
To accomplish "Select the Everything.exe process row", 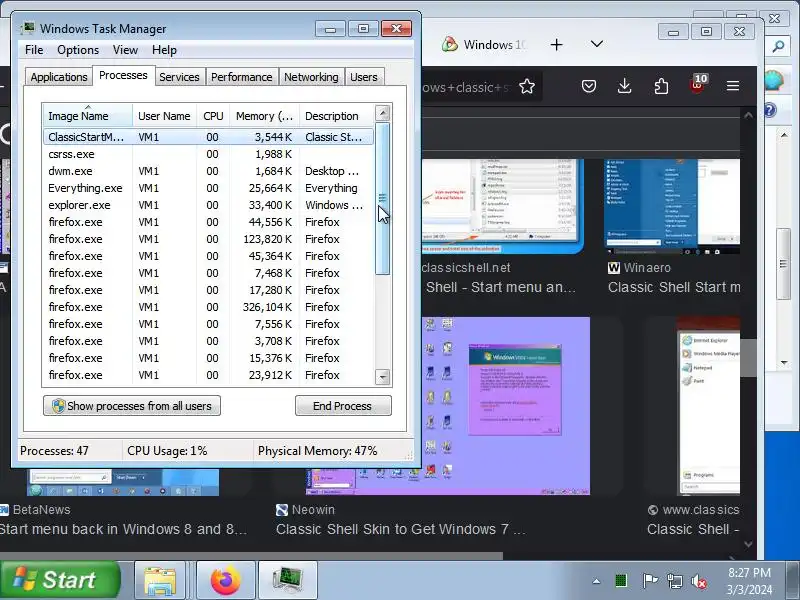I will click(208, 188).
